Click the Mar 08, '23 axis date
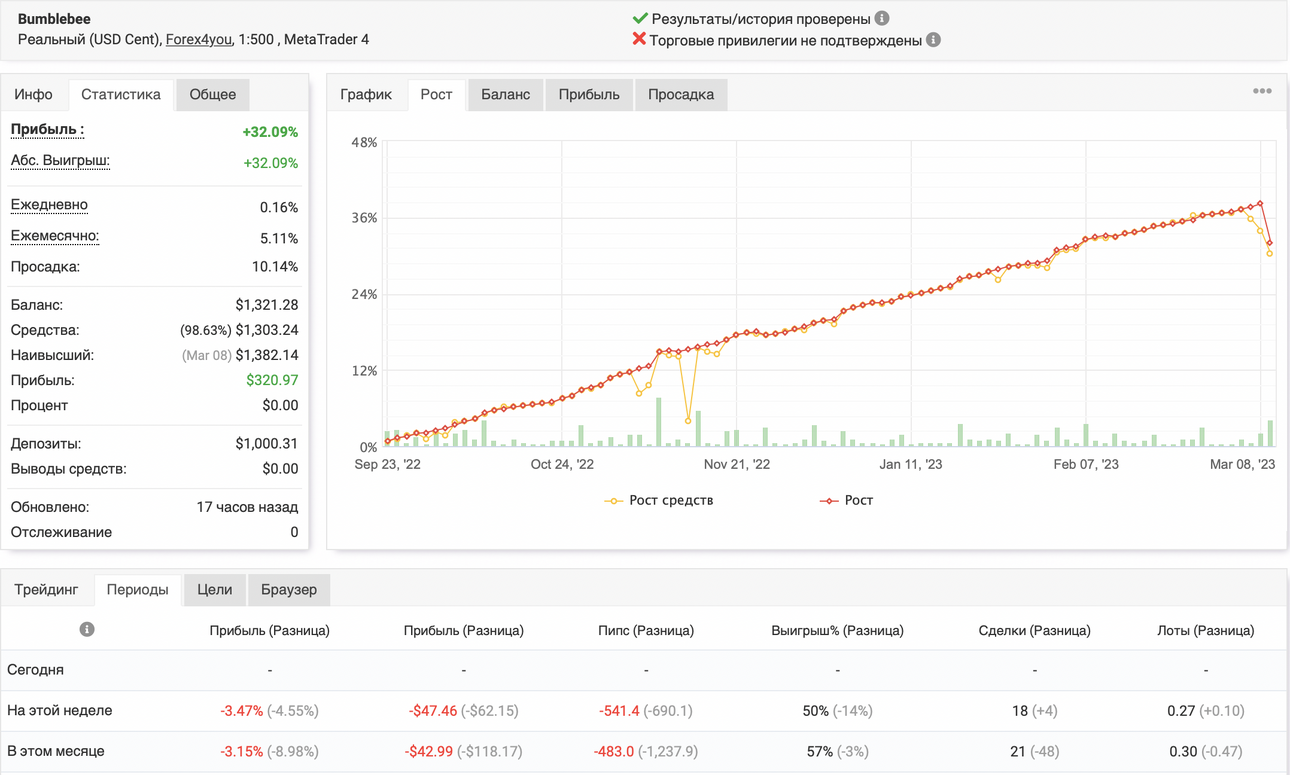The width and height of the screenshot is (1290, 775). 1242,464
